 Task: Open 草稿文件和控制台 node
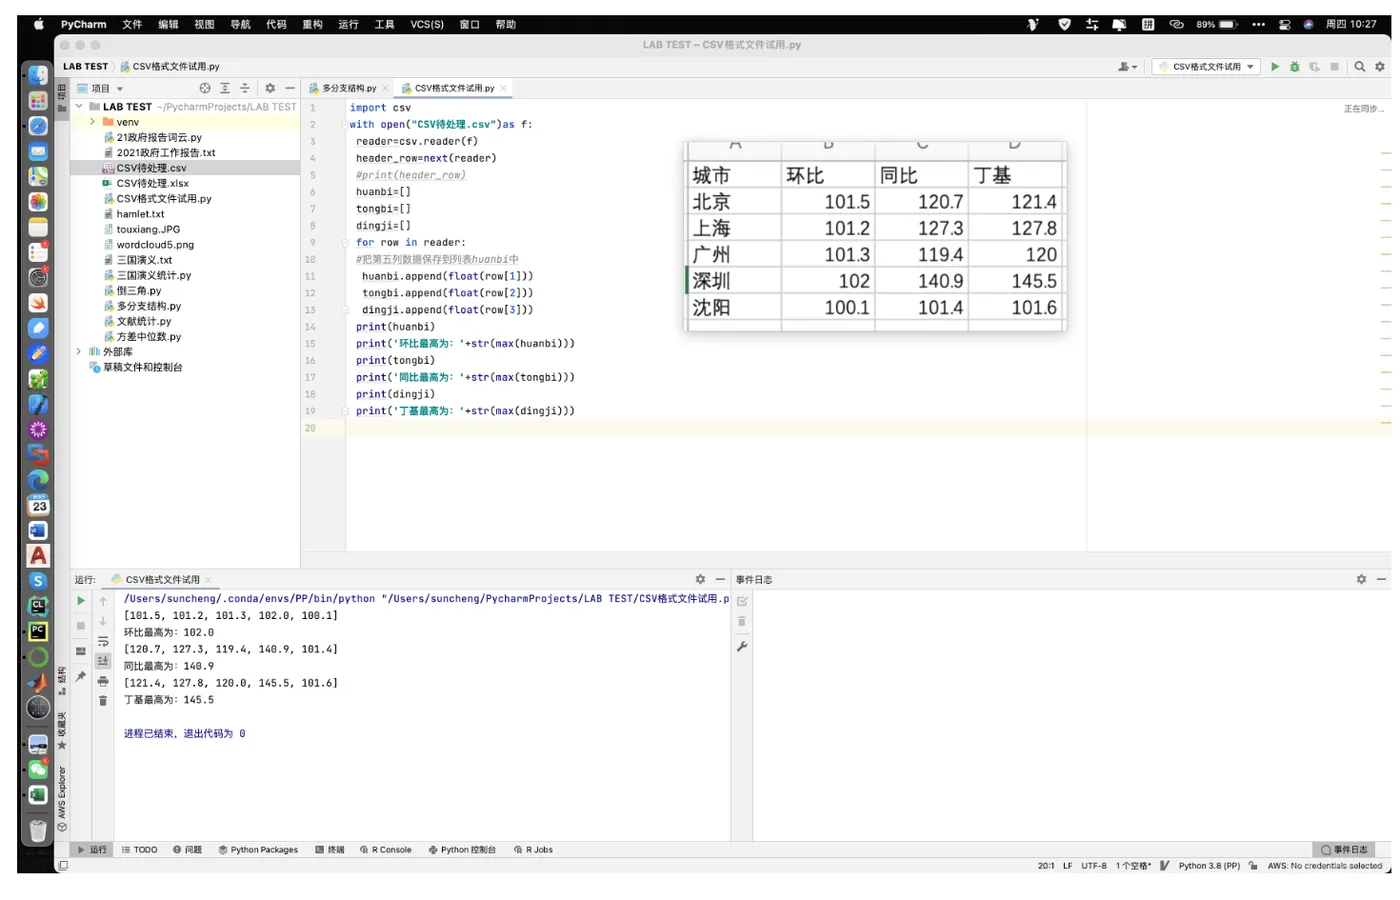pyautogui.click(x=142, y=367)
